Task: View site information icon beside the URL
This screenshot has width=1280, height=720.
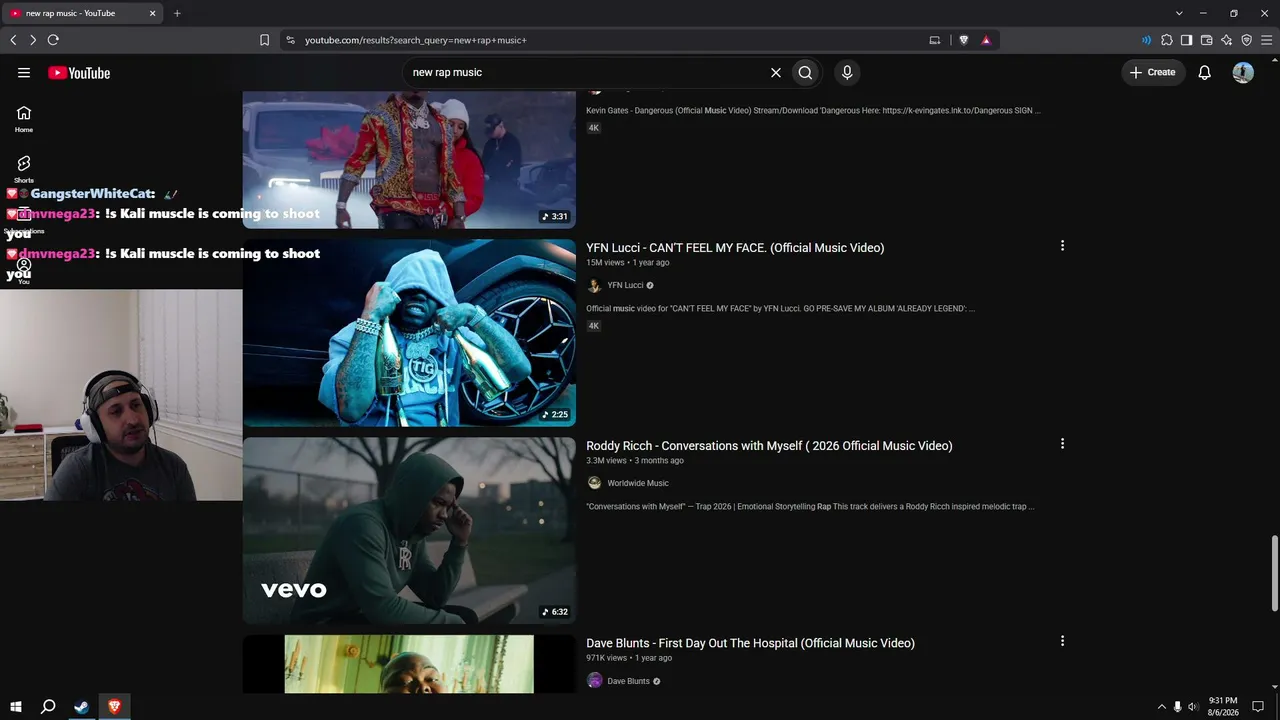Action: 290,40
